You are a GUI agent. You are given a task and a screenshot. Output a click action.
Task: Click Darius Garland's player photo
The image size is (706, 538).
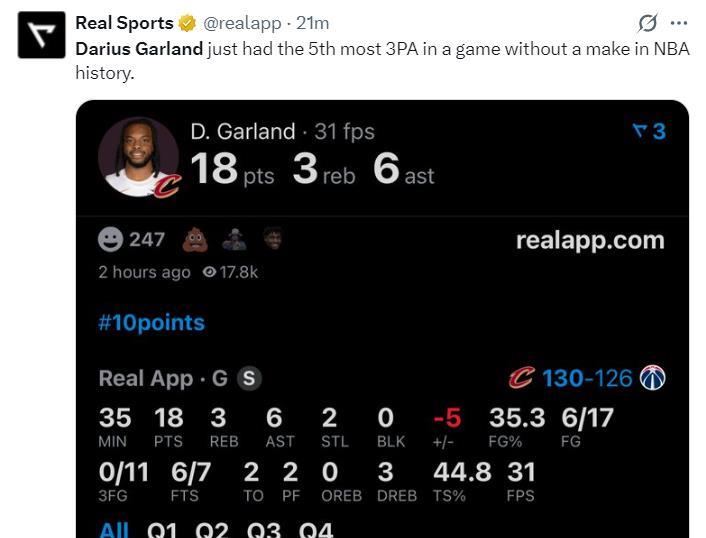click(139, 157)
